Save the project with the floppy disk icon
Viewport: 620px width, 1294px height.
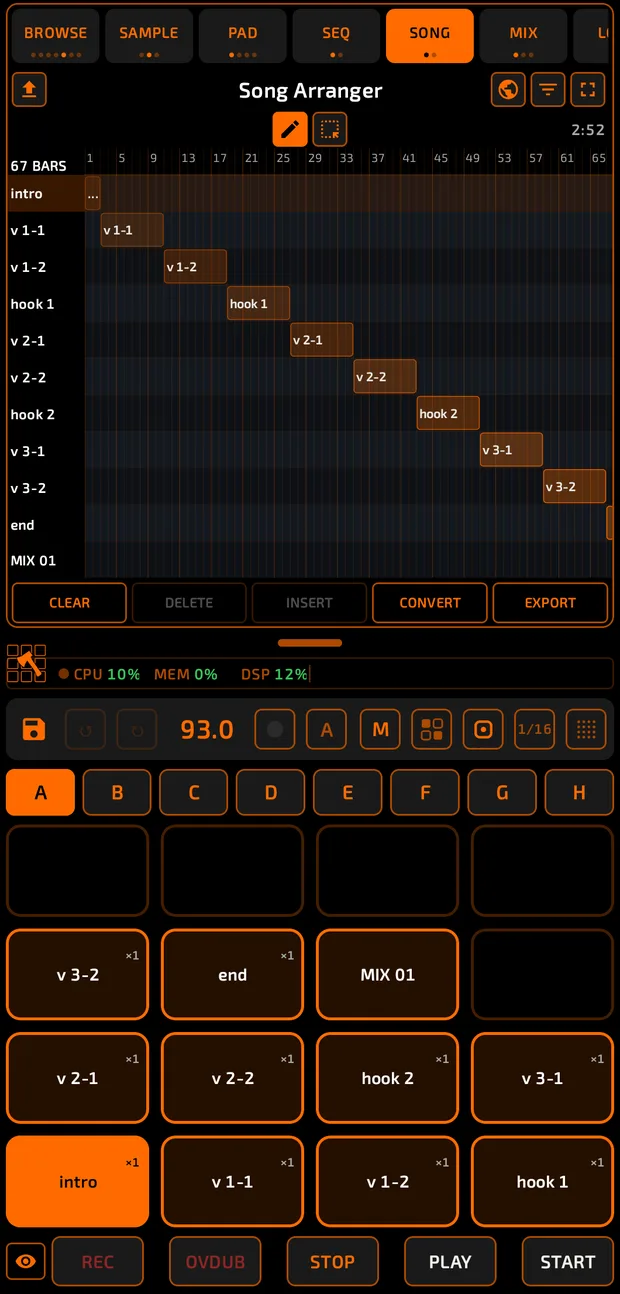34,729
